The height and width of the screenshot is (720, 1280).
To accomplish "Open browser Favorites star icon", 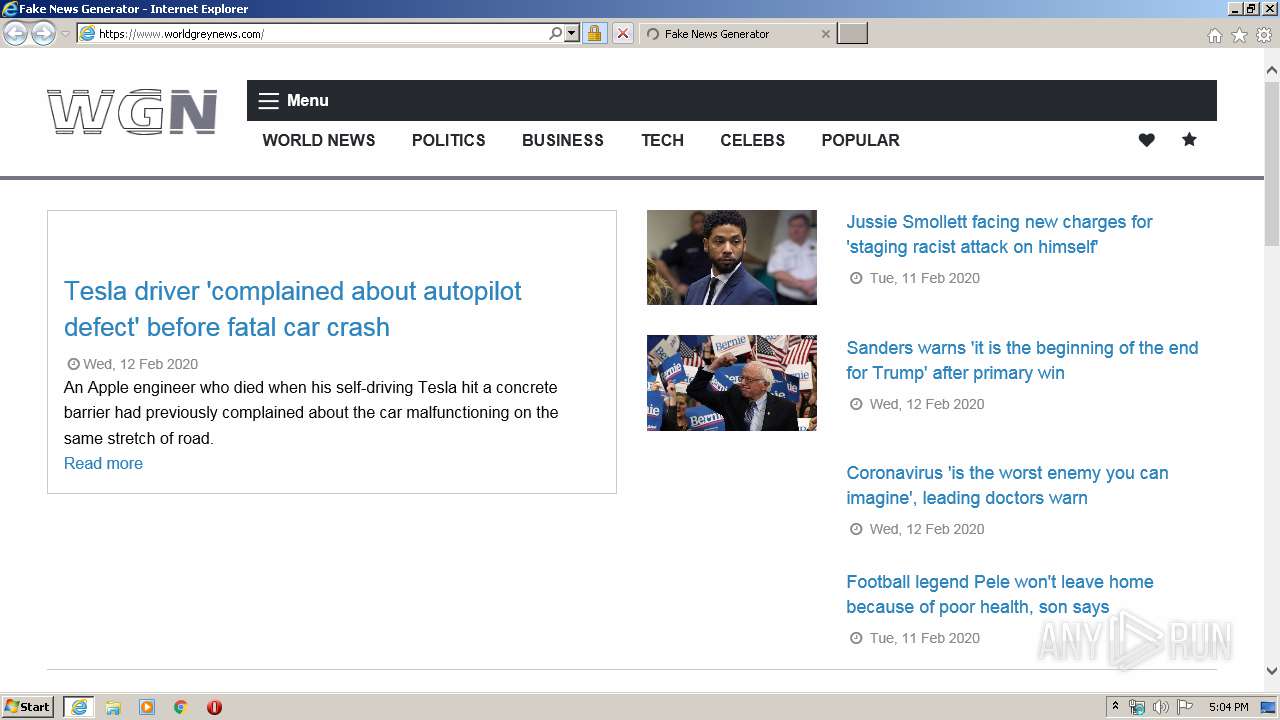I will (x=1239, y=35).
